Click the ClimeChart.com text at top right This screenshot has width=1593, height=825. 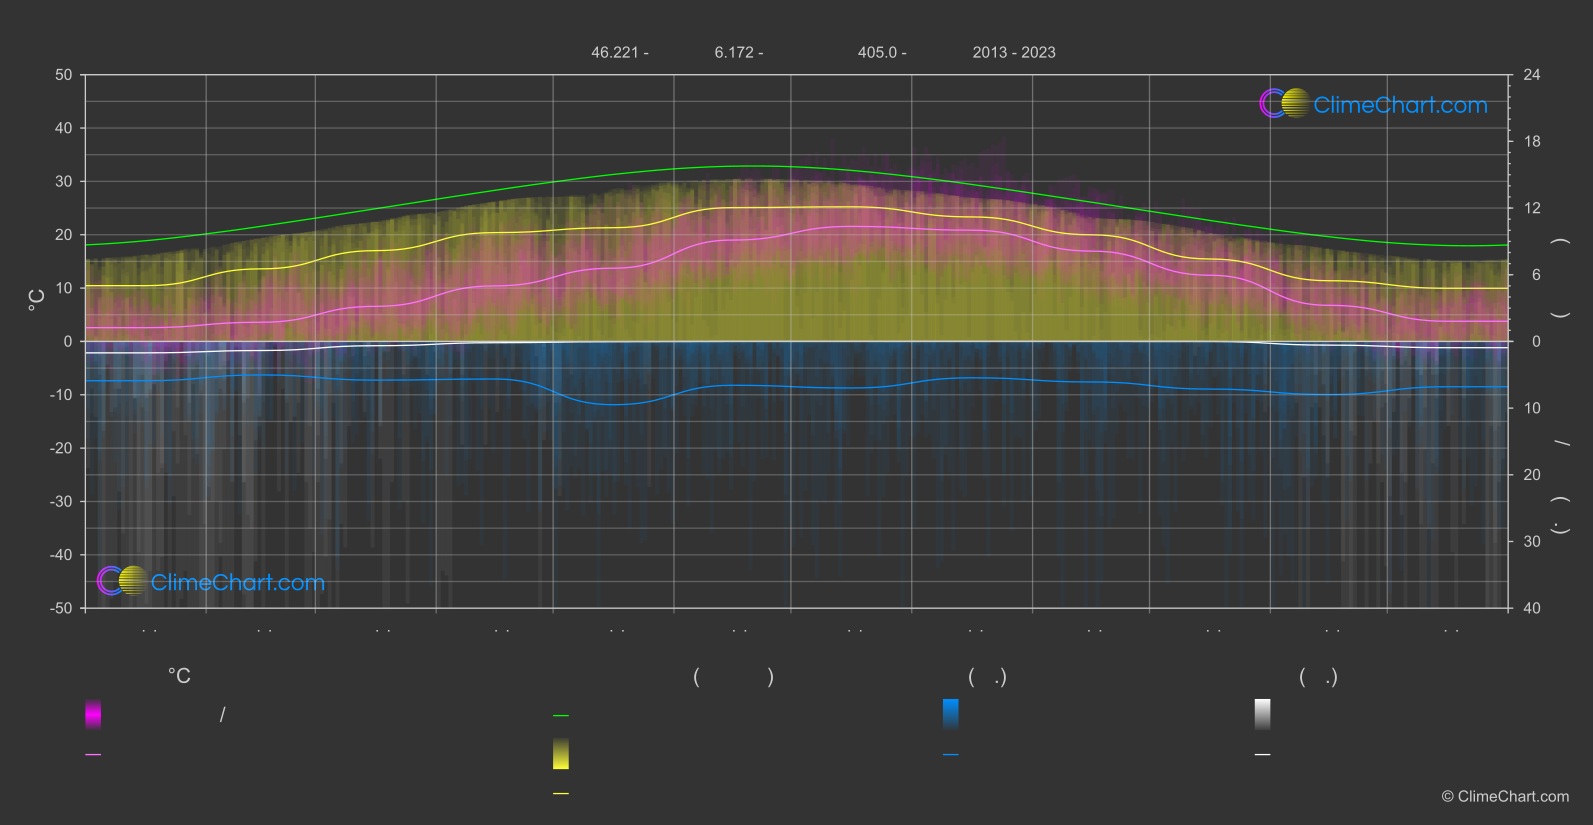(1400, 105)
